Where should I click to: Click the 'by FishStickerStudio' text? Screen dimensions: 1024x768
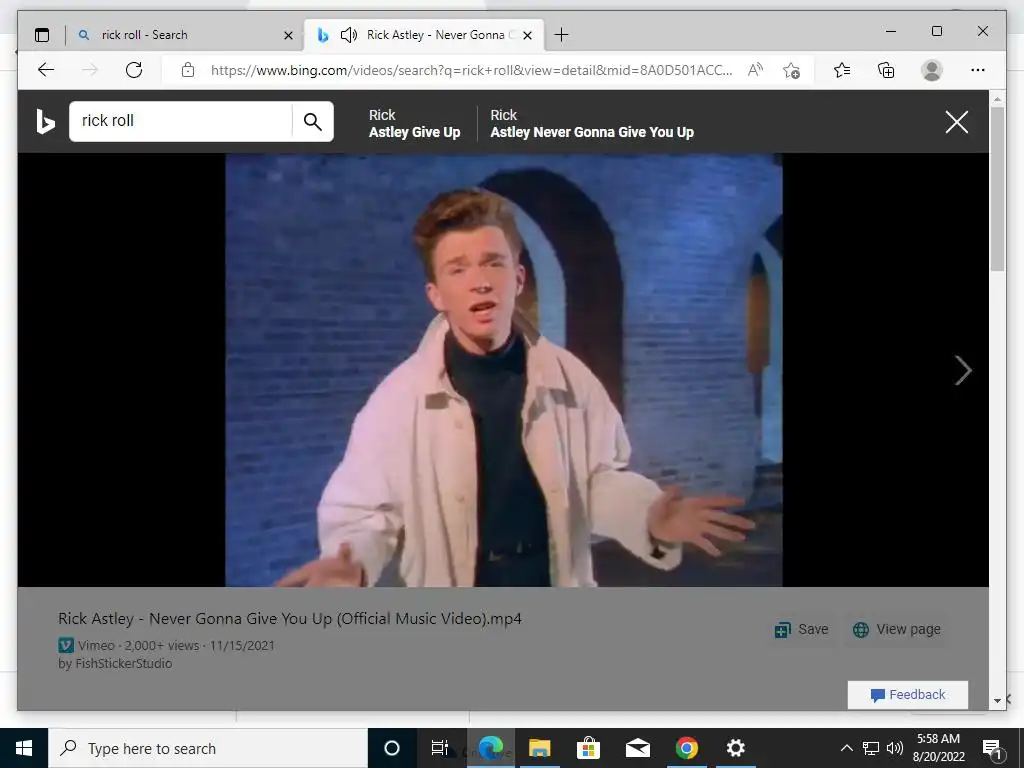(x=115, y=664)
